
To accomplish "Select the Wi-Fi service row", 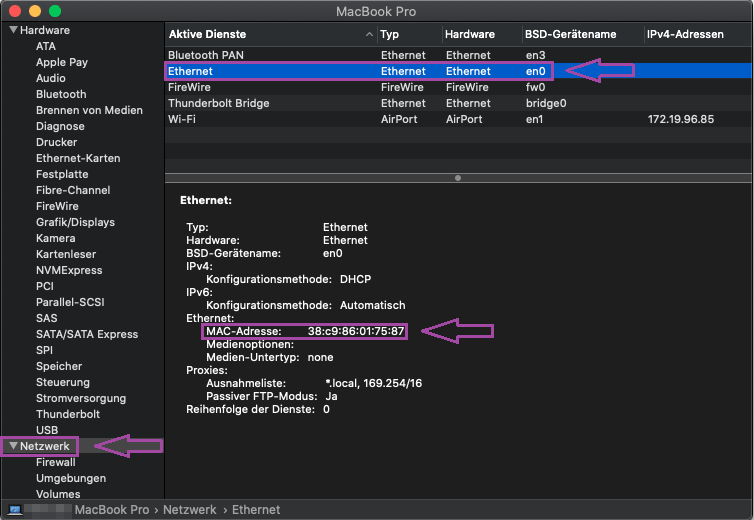I will (x=458, y=119).
